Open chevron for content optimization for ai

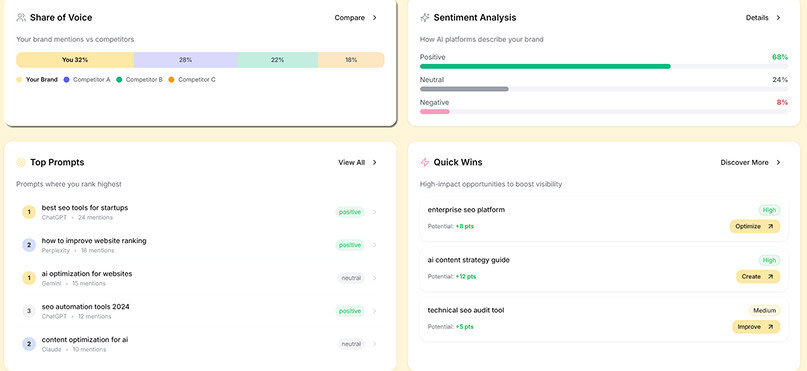click(x=374, y=344)
